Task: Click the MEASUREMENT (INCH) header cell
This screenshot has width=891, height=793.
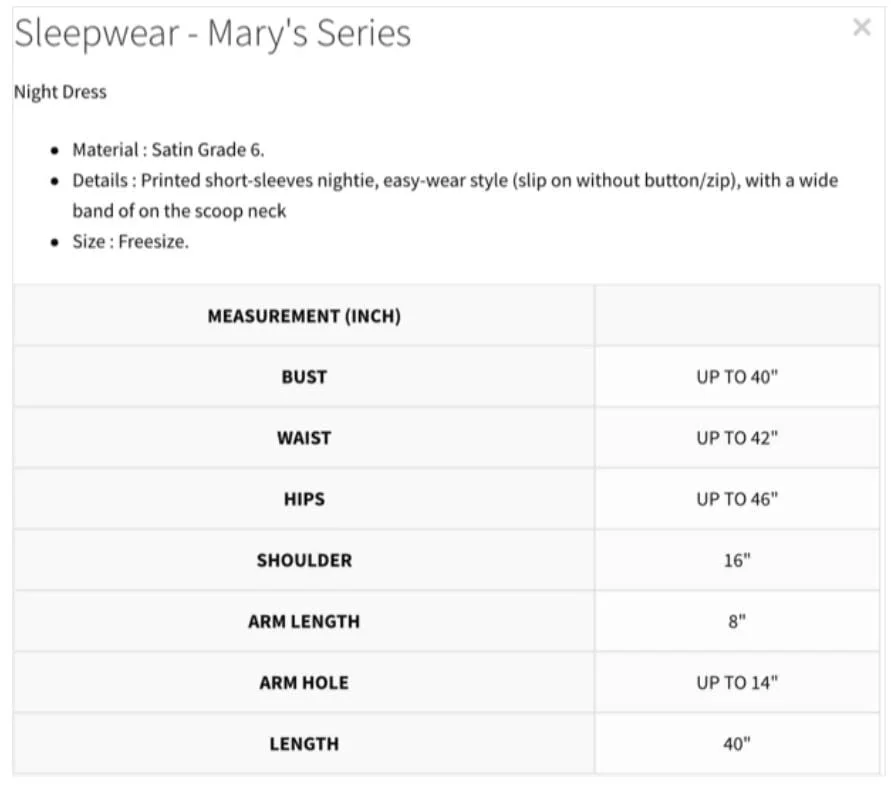Action: click(304, 316)
